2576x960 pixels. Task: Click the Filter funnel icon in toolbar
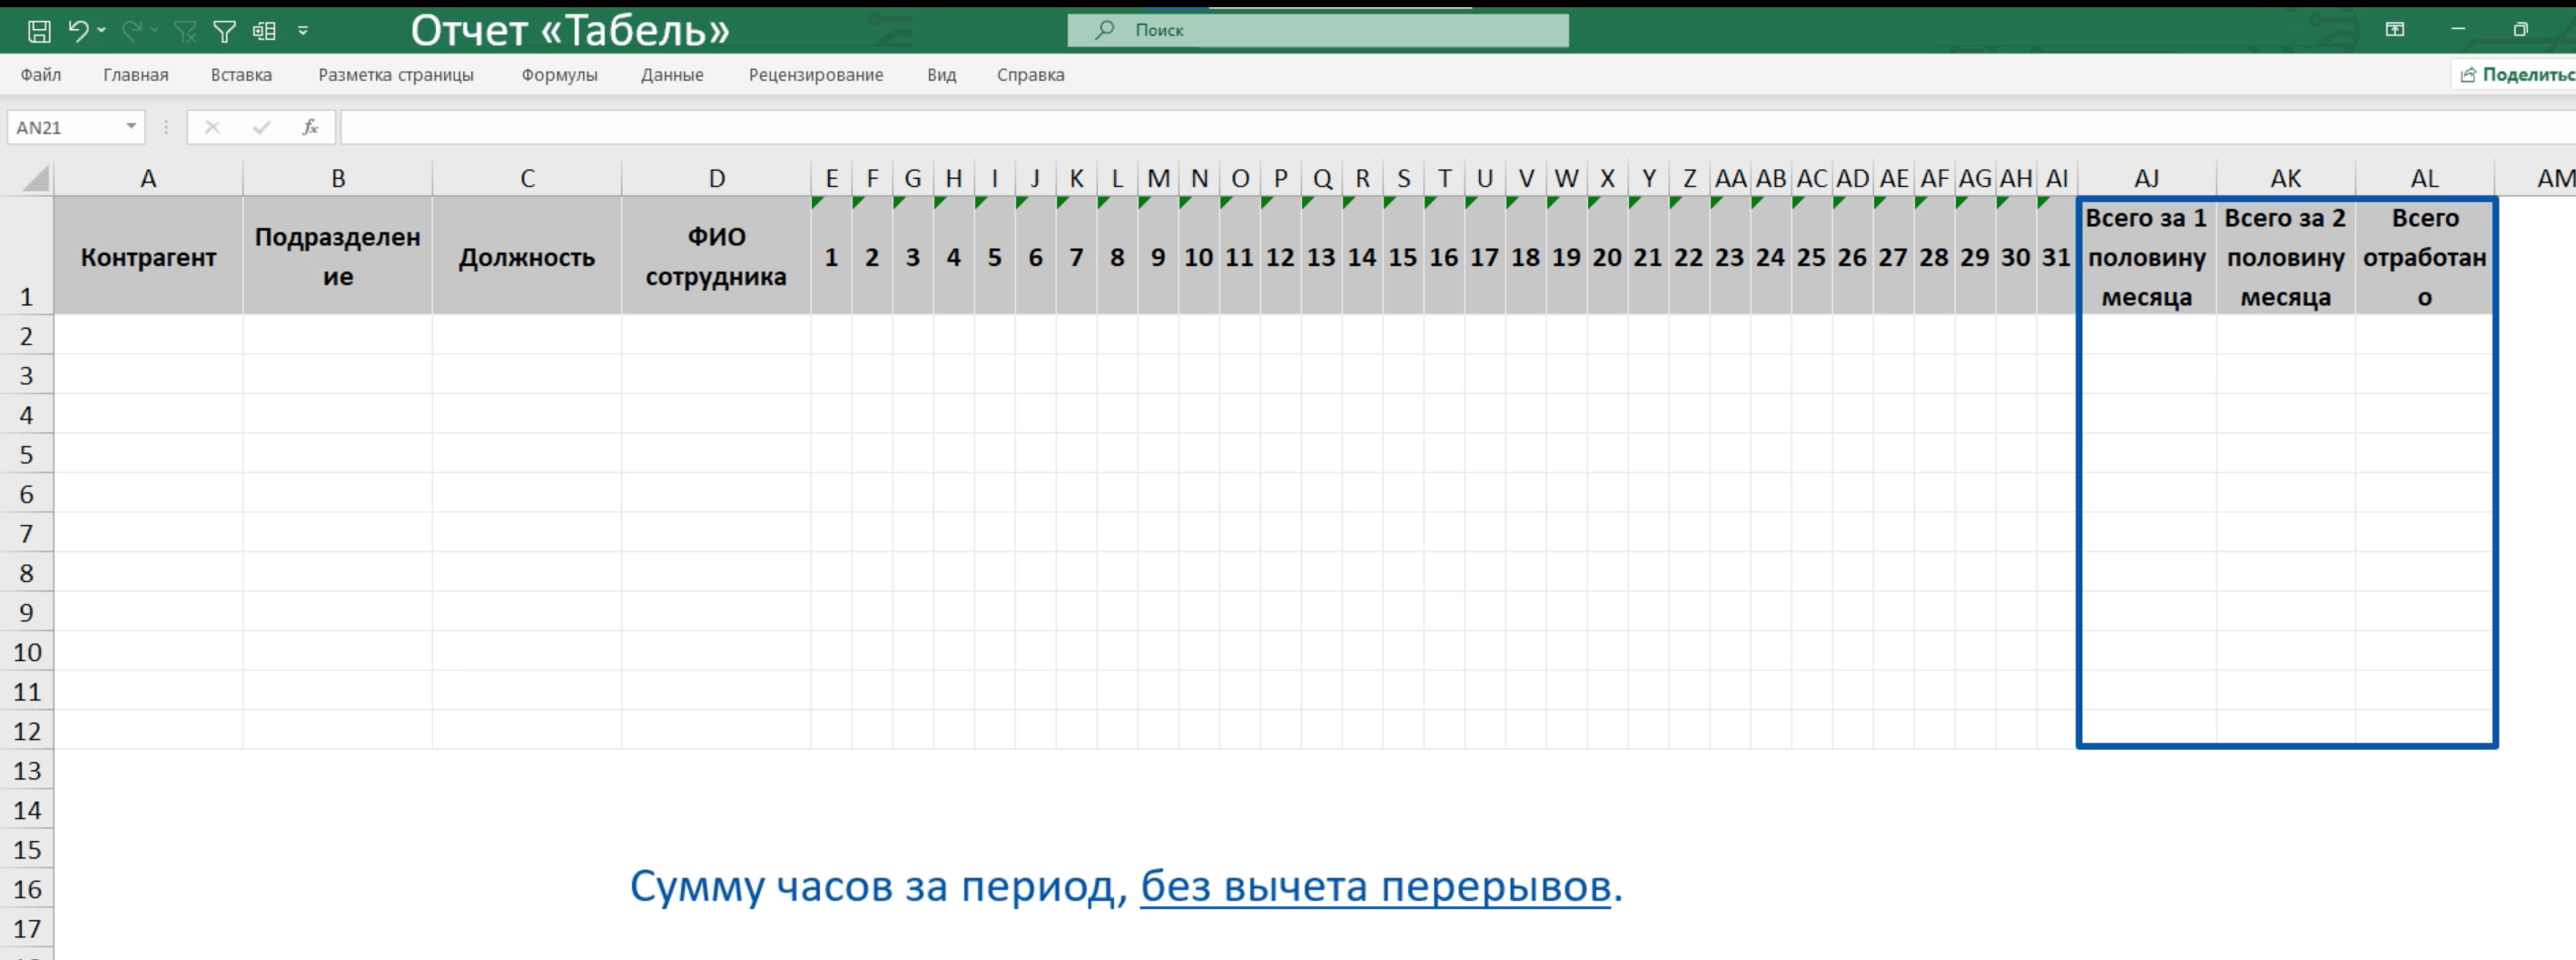coord(225,32)
